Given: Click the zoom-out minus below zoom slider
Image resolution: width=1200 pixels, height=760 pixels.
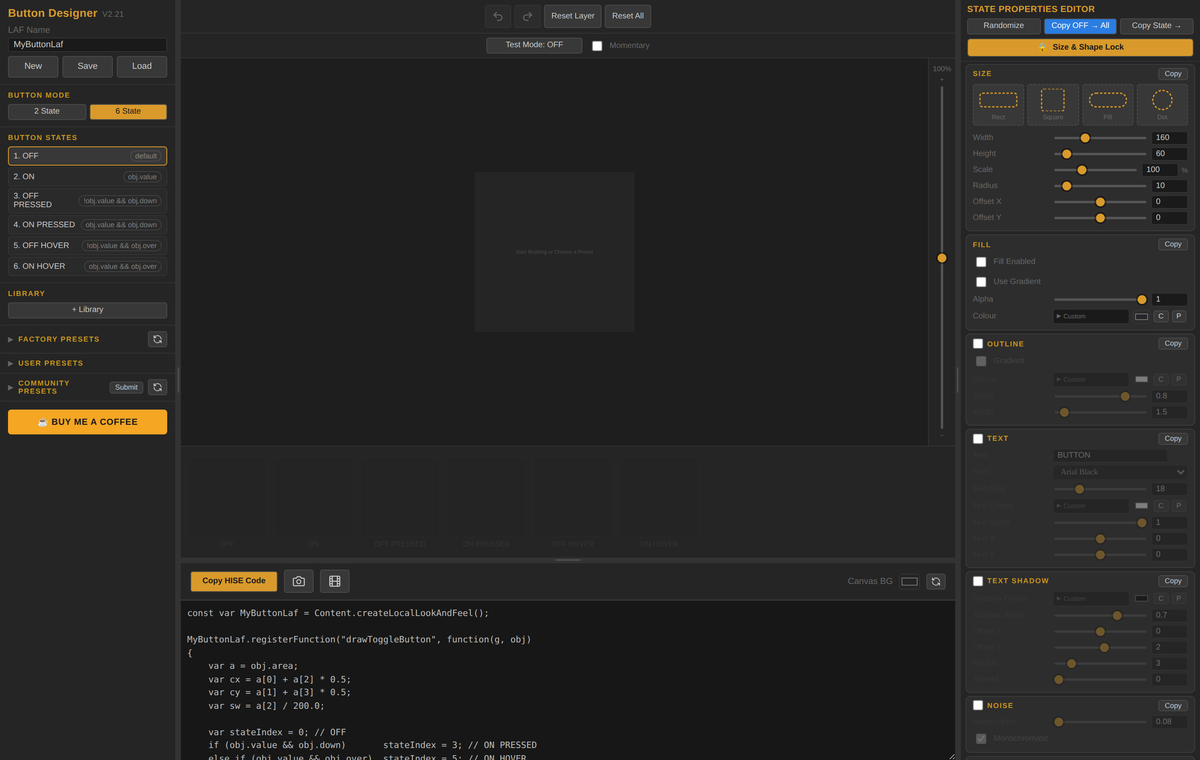Looking at the screenshot, I should tap(941, 435).
